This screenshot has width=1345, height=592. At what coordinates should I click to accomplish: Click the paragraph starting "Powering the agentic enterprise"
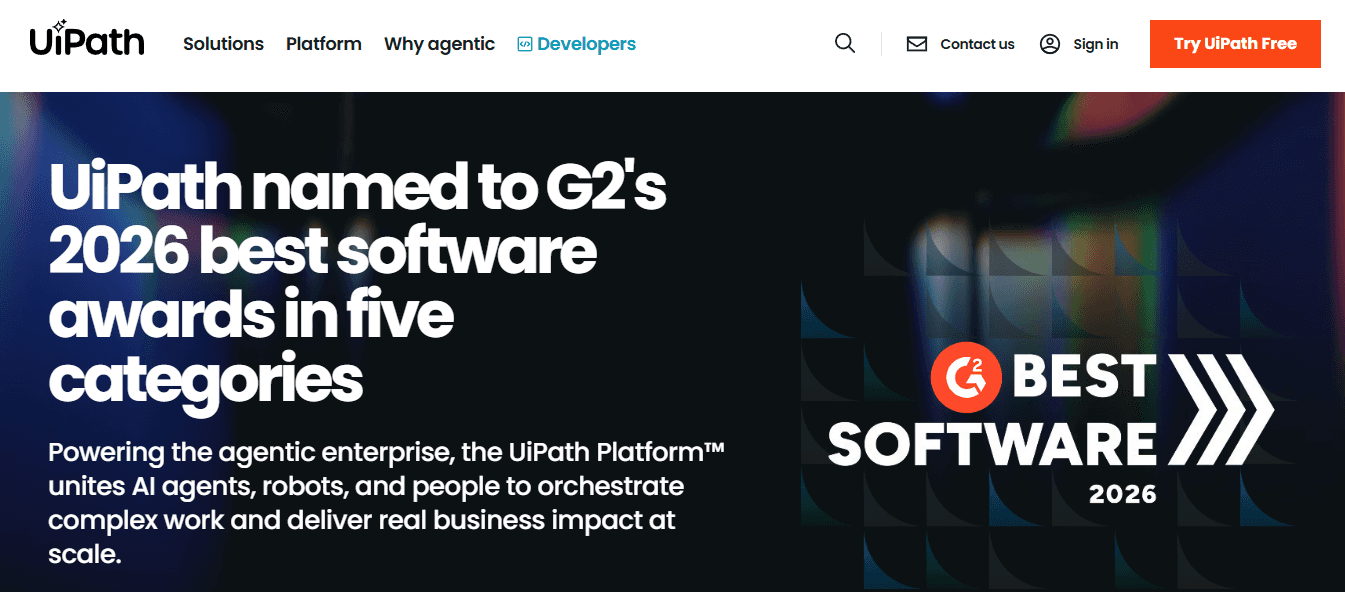(386, 502)
